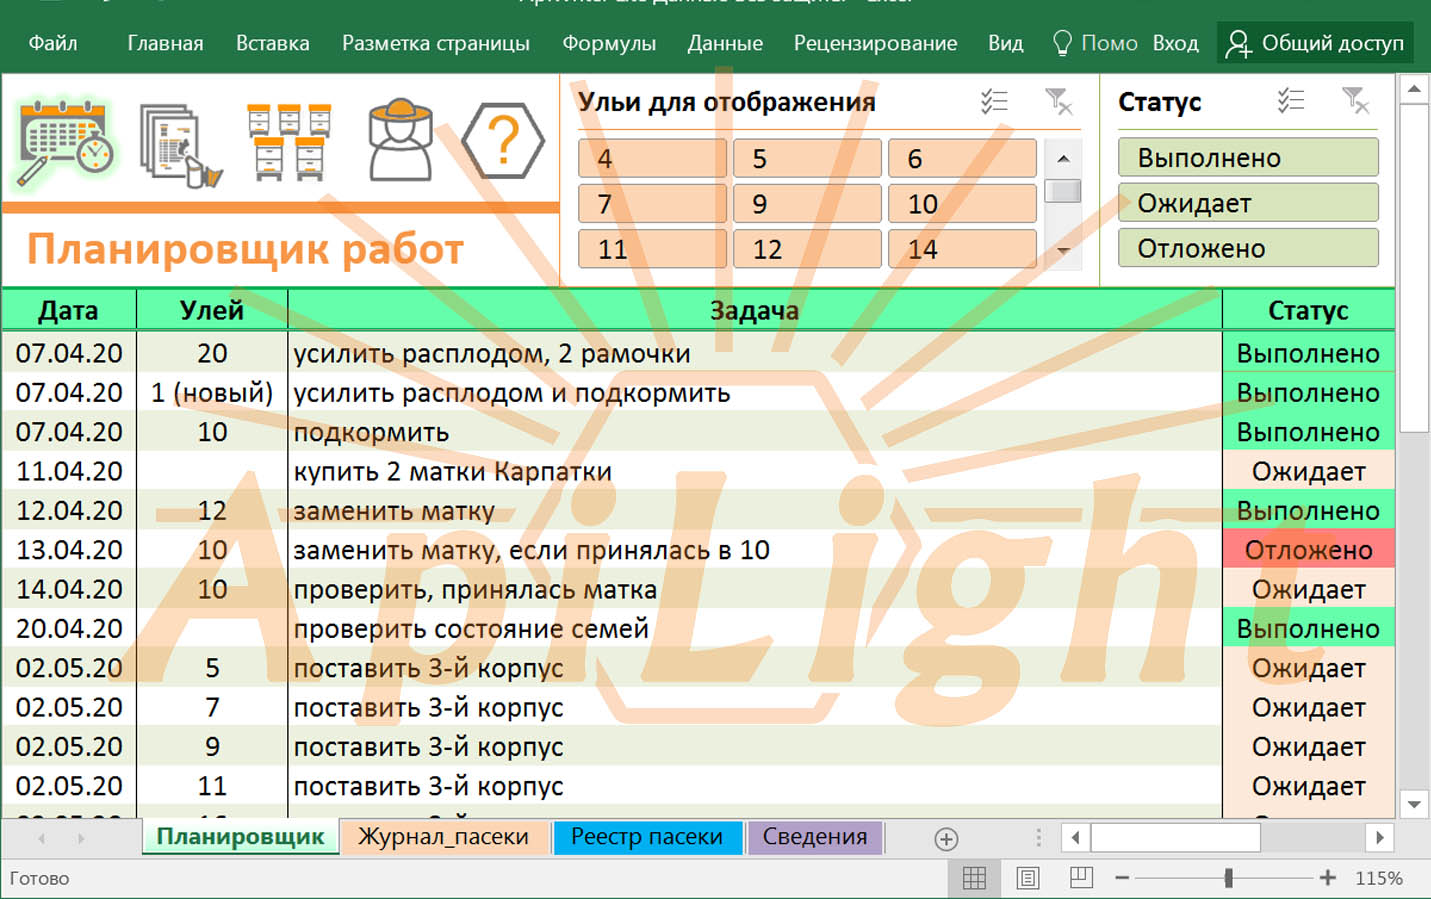Image resolution: width=1431 pixels, height=899 pixels.
Task: Clear filter in Статус slicer
Action: tap(1355, 101)
